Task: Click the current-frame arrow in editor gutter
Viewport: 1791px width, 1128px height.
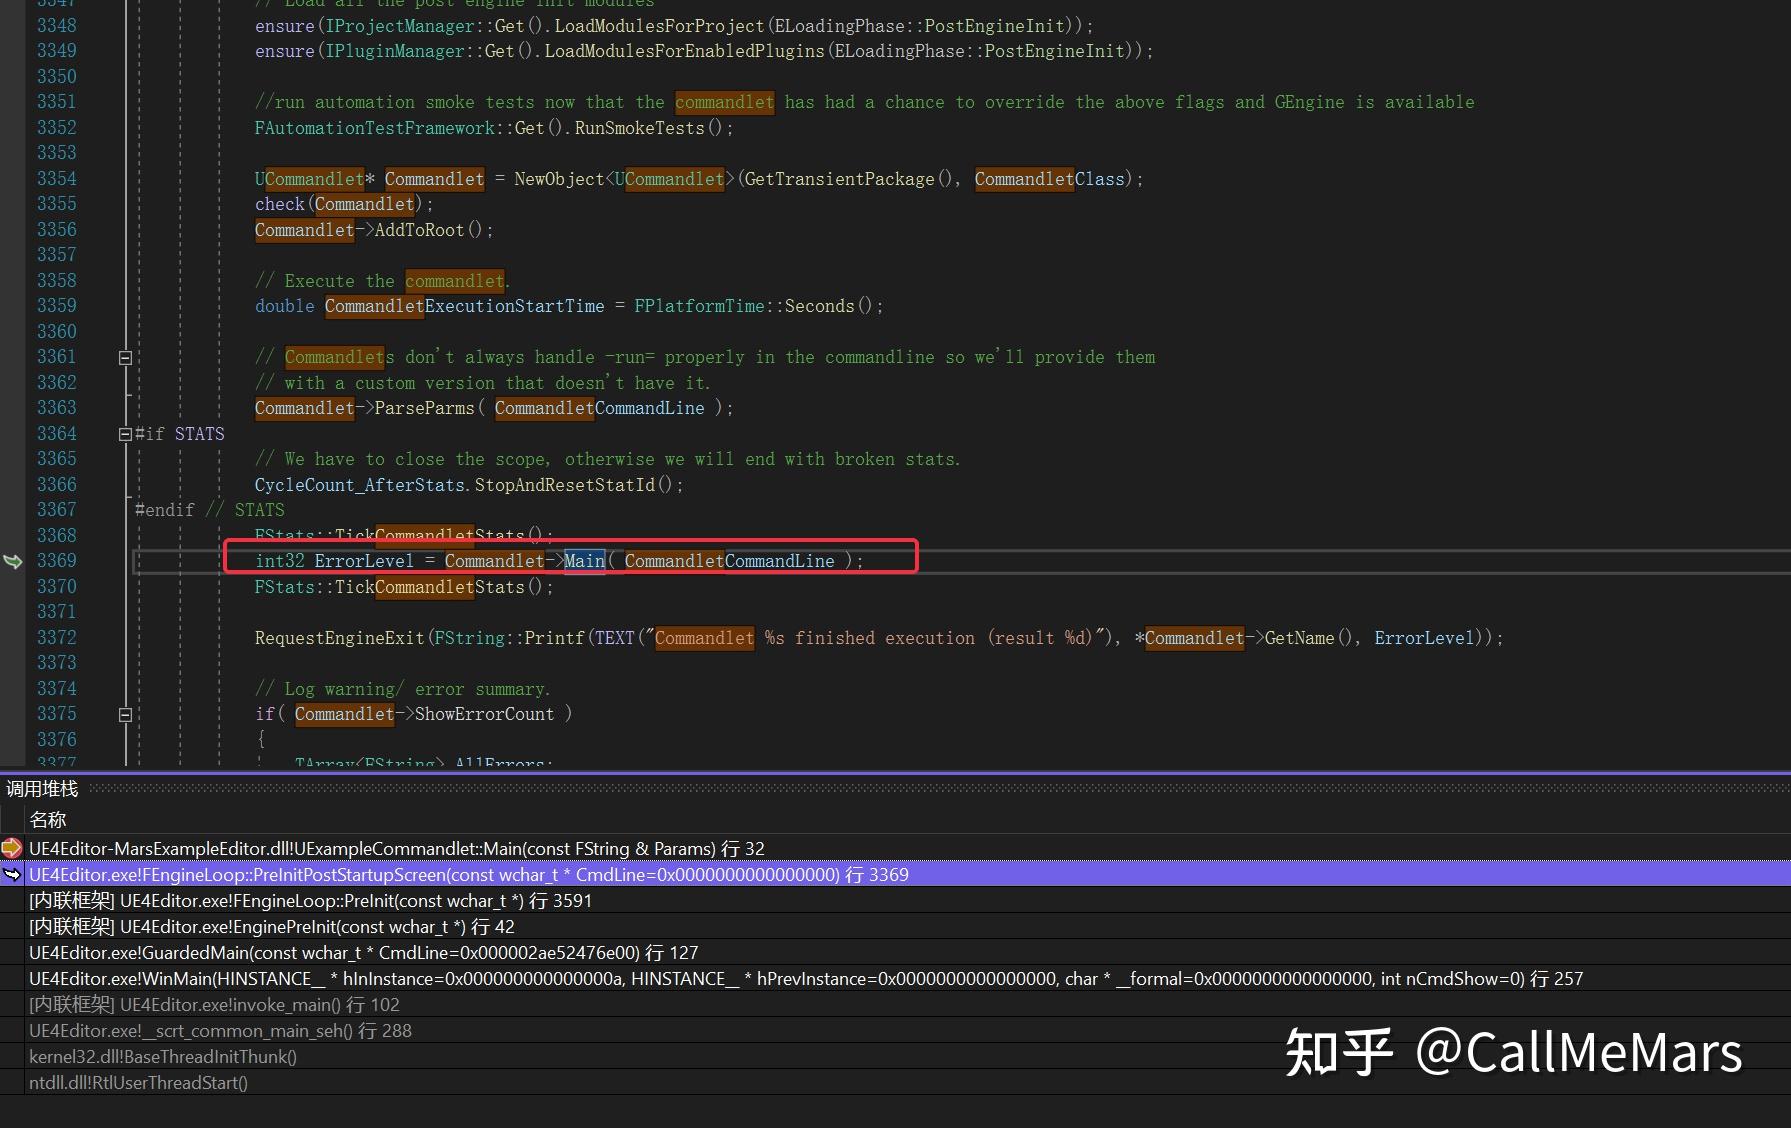Action: click(13, 561)
